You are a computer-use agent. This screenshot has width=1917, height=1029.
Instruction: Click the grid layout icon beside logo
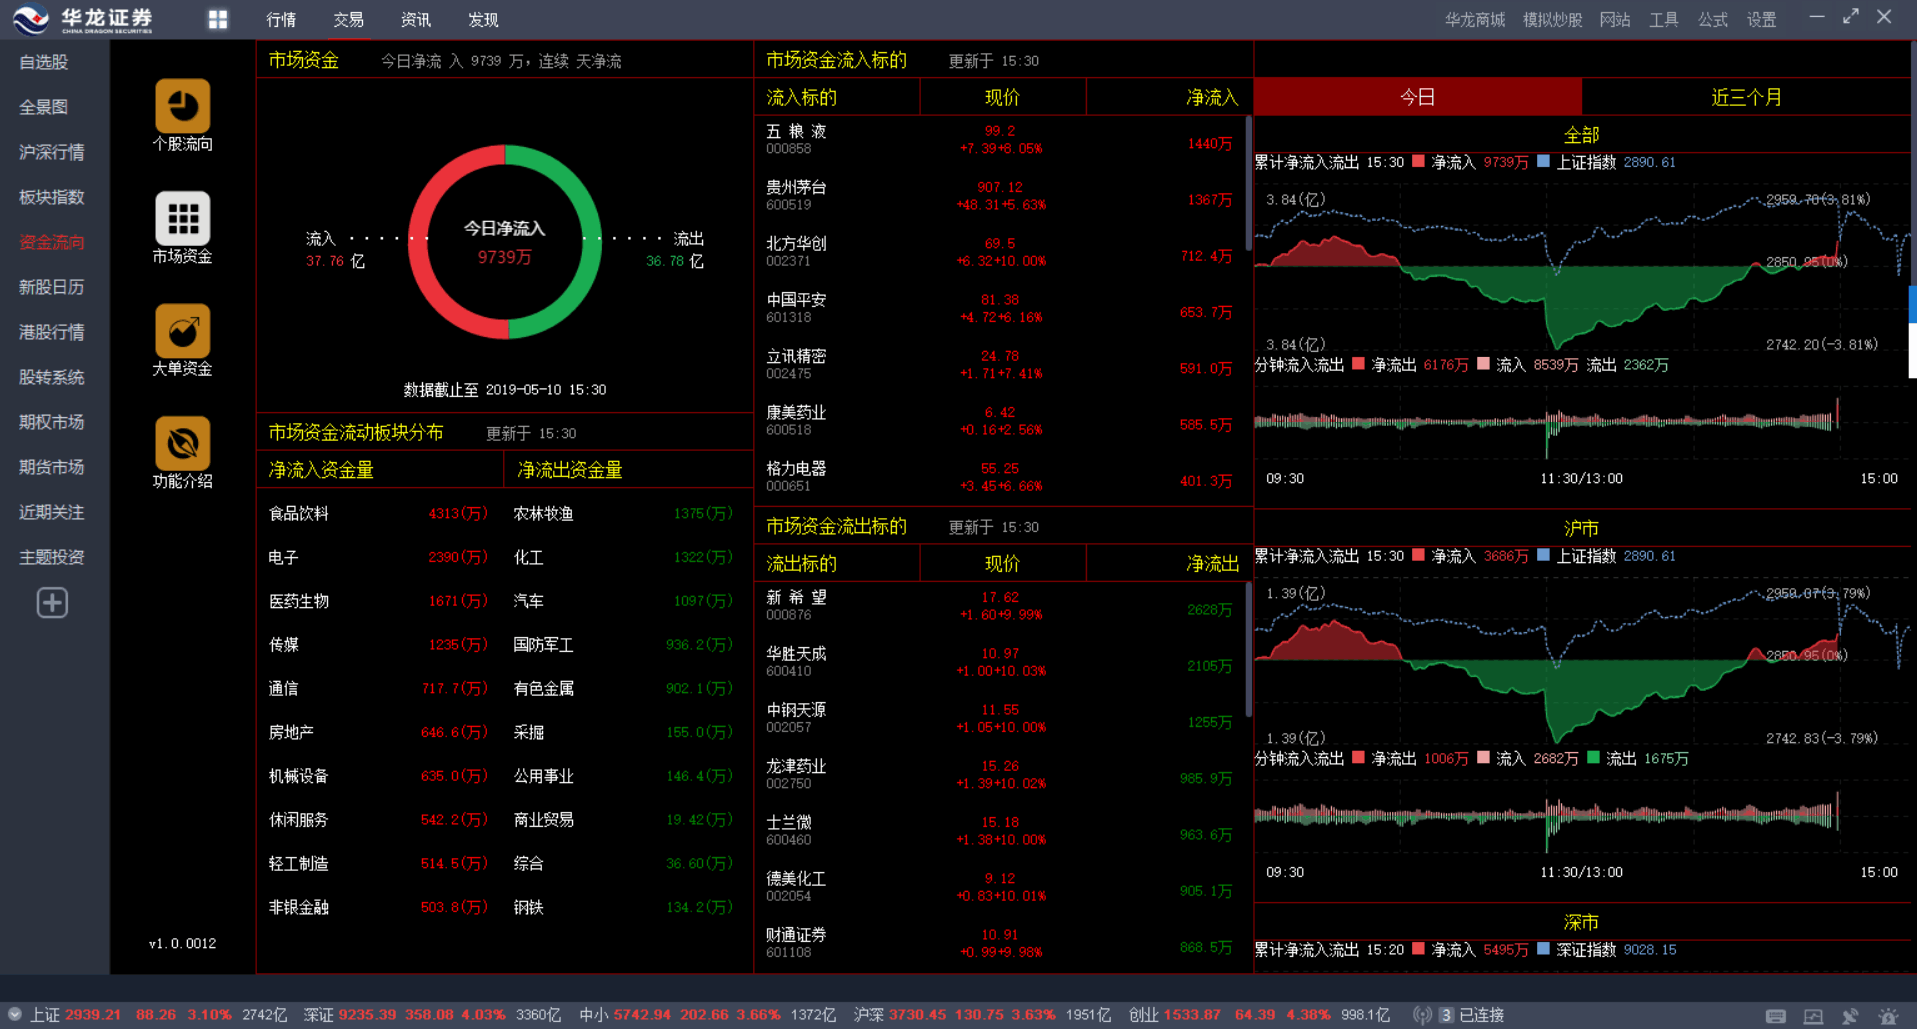coord(217,19)
